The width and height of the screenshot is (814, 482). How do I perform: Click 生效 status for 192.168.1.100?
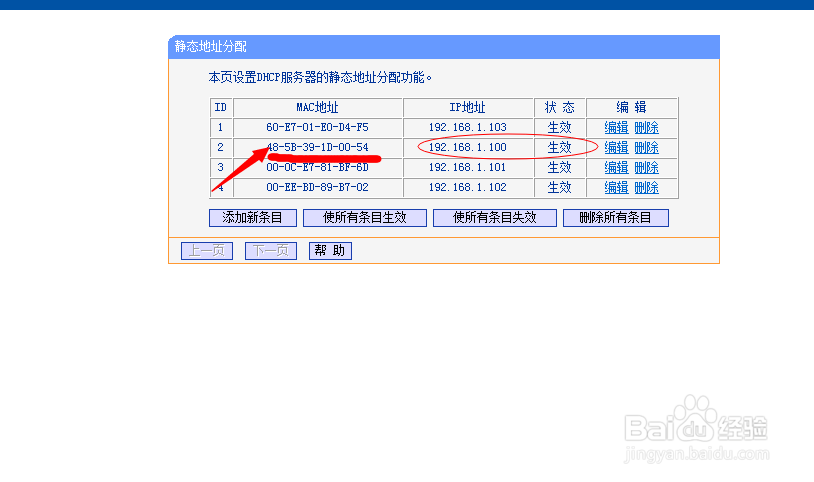point(560,148)
